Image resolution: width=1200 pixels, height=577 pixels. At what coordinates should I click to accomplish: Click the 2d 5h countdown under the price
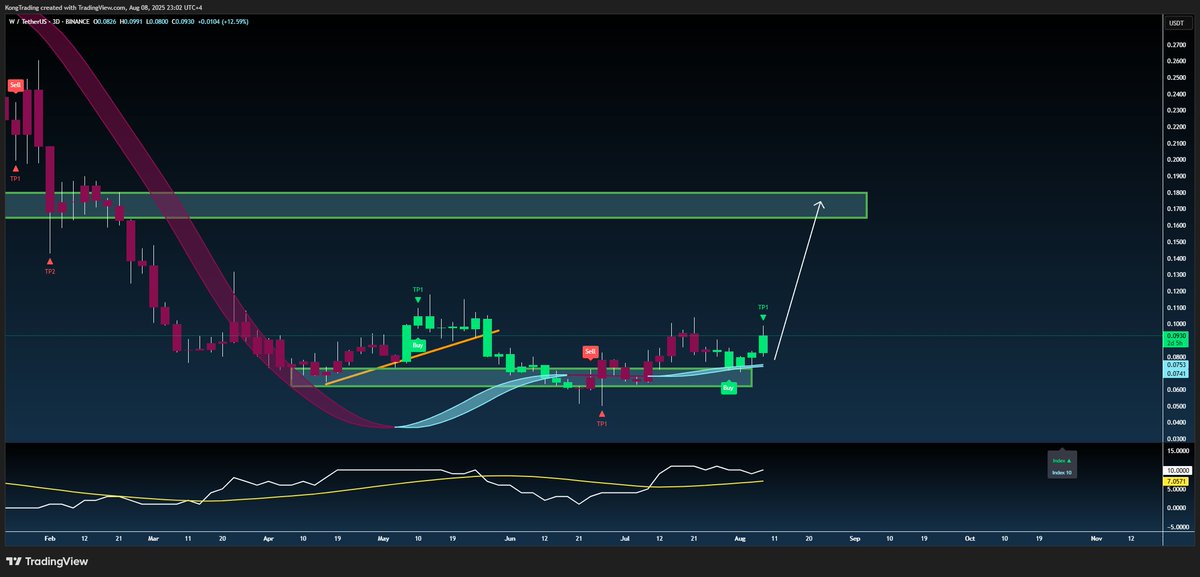coord(1176,344)
